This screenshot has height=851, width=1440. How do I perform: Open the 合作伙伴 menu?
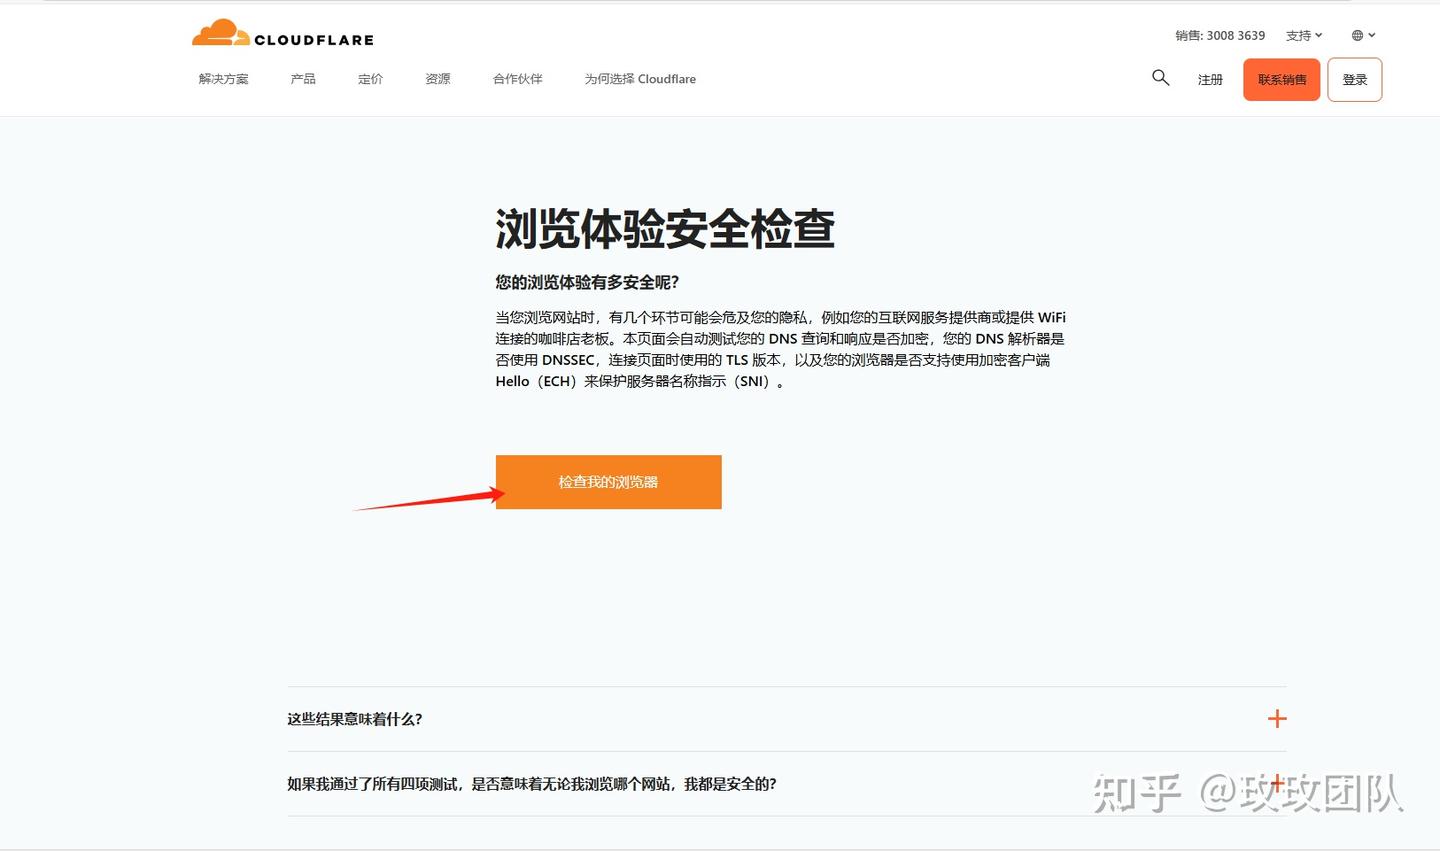[x=517, y=79]
